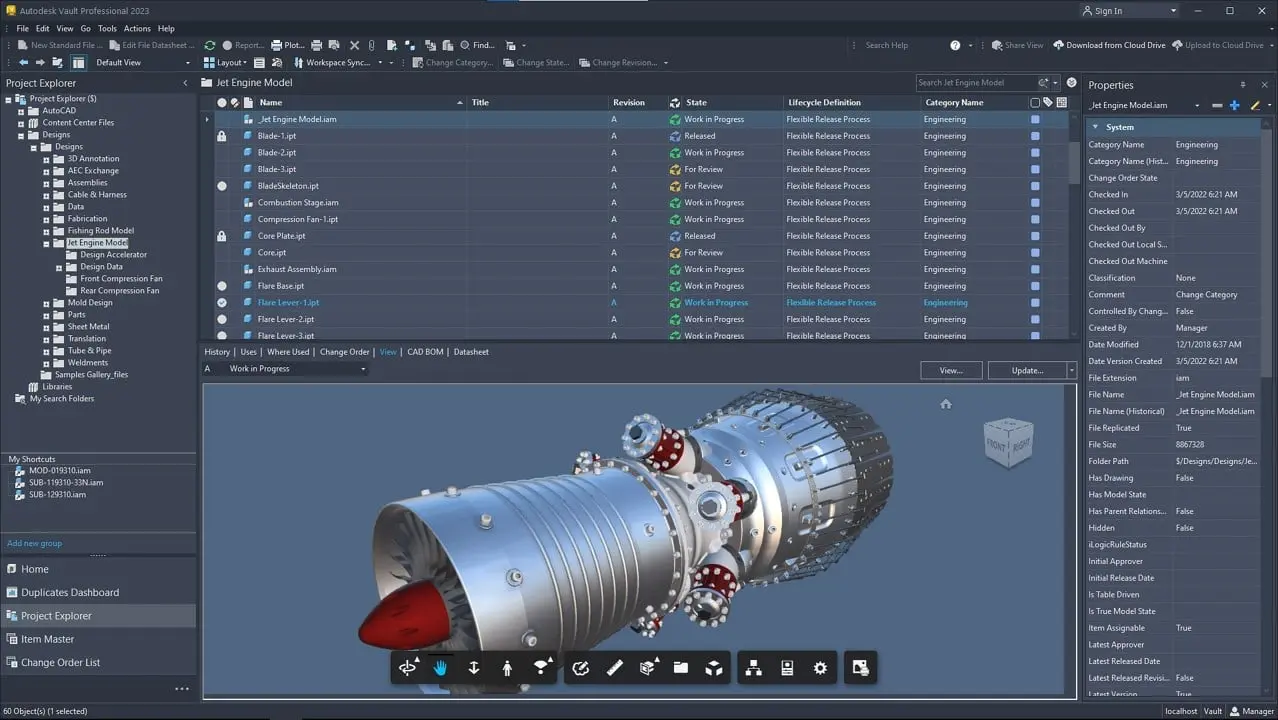This screenshot has height=720, width=1278.
Task: Enable the first-person walk tool
Action: point(507,667)
